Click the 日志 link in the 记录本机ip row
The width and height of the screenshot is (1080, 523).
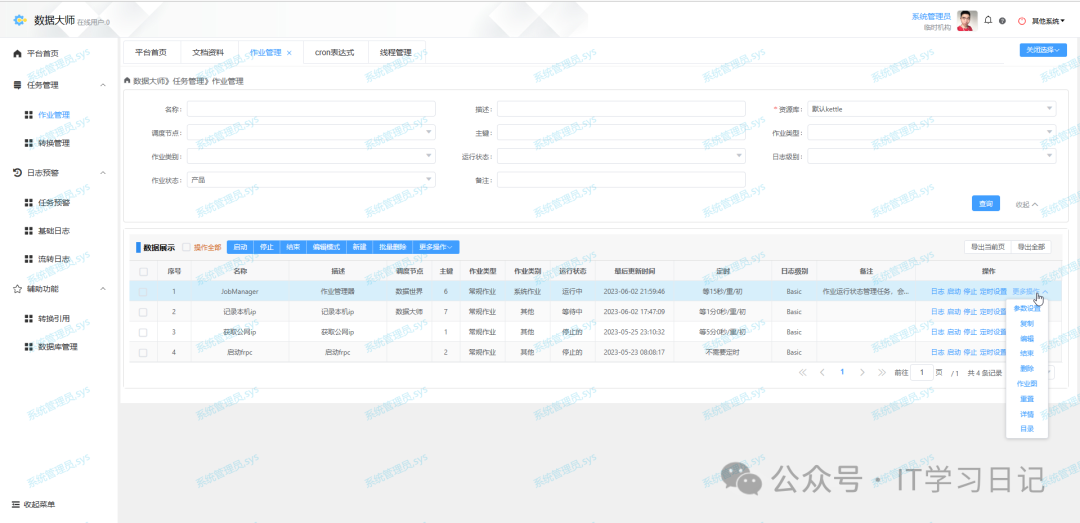pyautogui.click(x=937, y=312)
